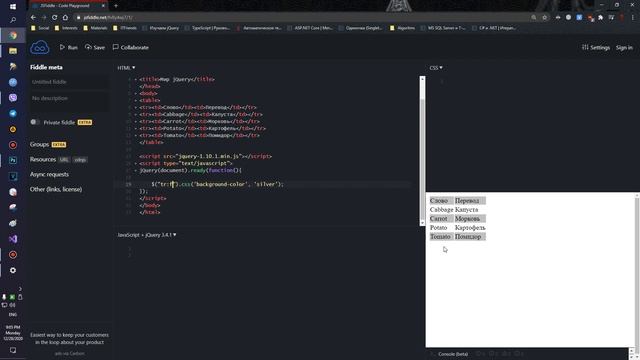This screenshot has height=360, width=640.
Task: Reload the current page
Action: click(x=54, y=18)
